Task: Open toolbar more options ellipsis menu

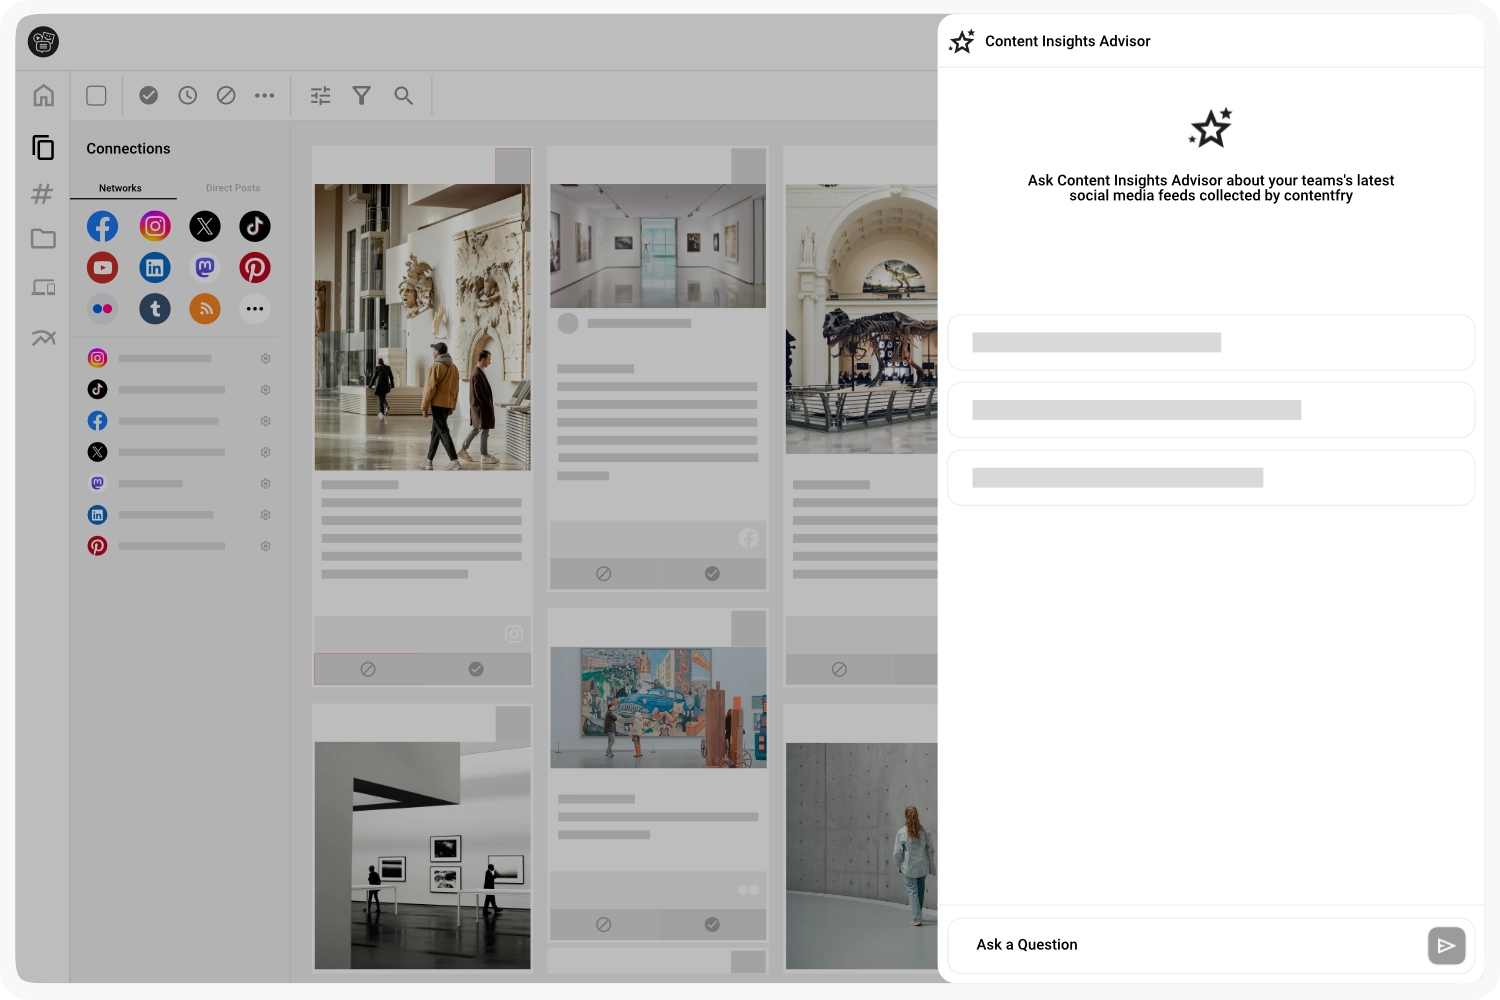Action: (x=264, y=96)
